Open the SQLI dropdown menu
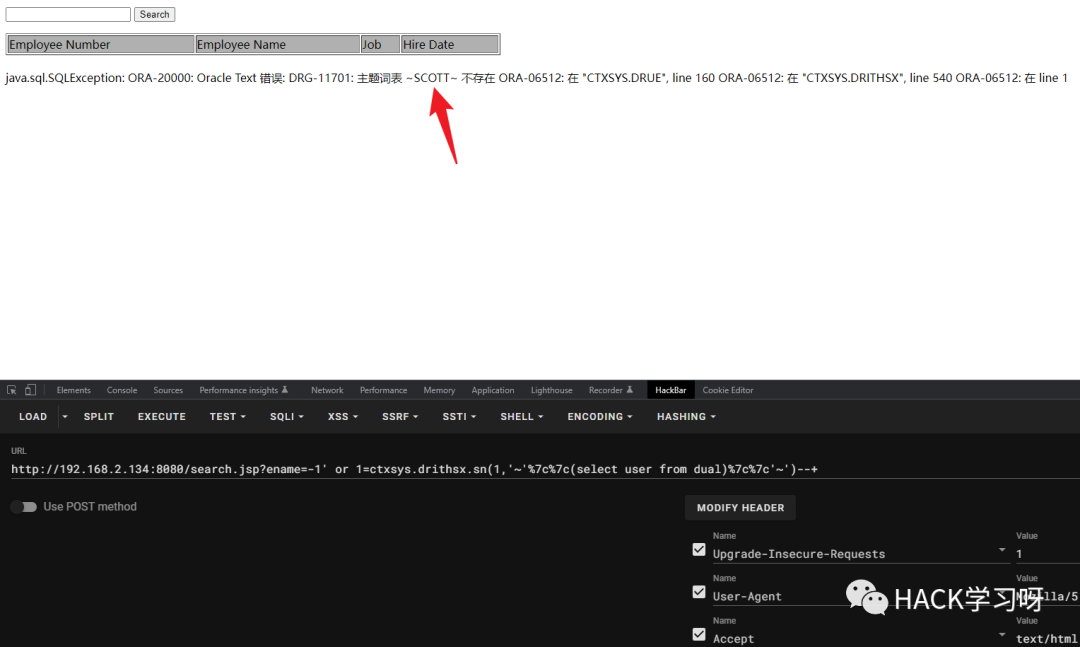Viewport: 1080px width, 647px height. [x=287, y=417]
